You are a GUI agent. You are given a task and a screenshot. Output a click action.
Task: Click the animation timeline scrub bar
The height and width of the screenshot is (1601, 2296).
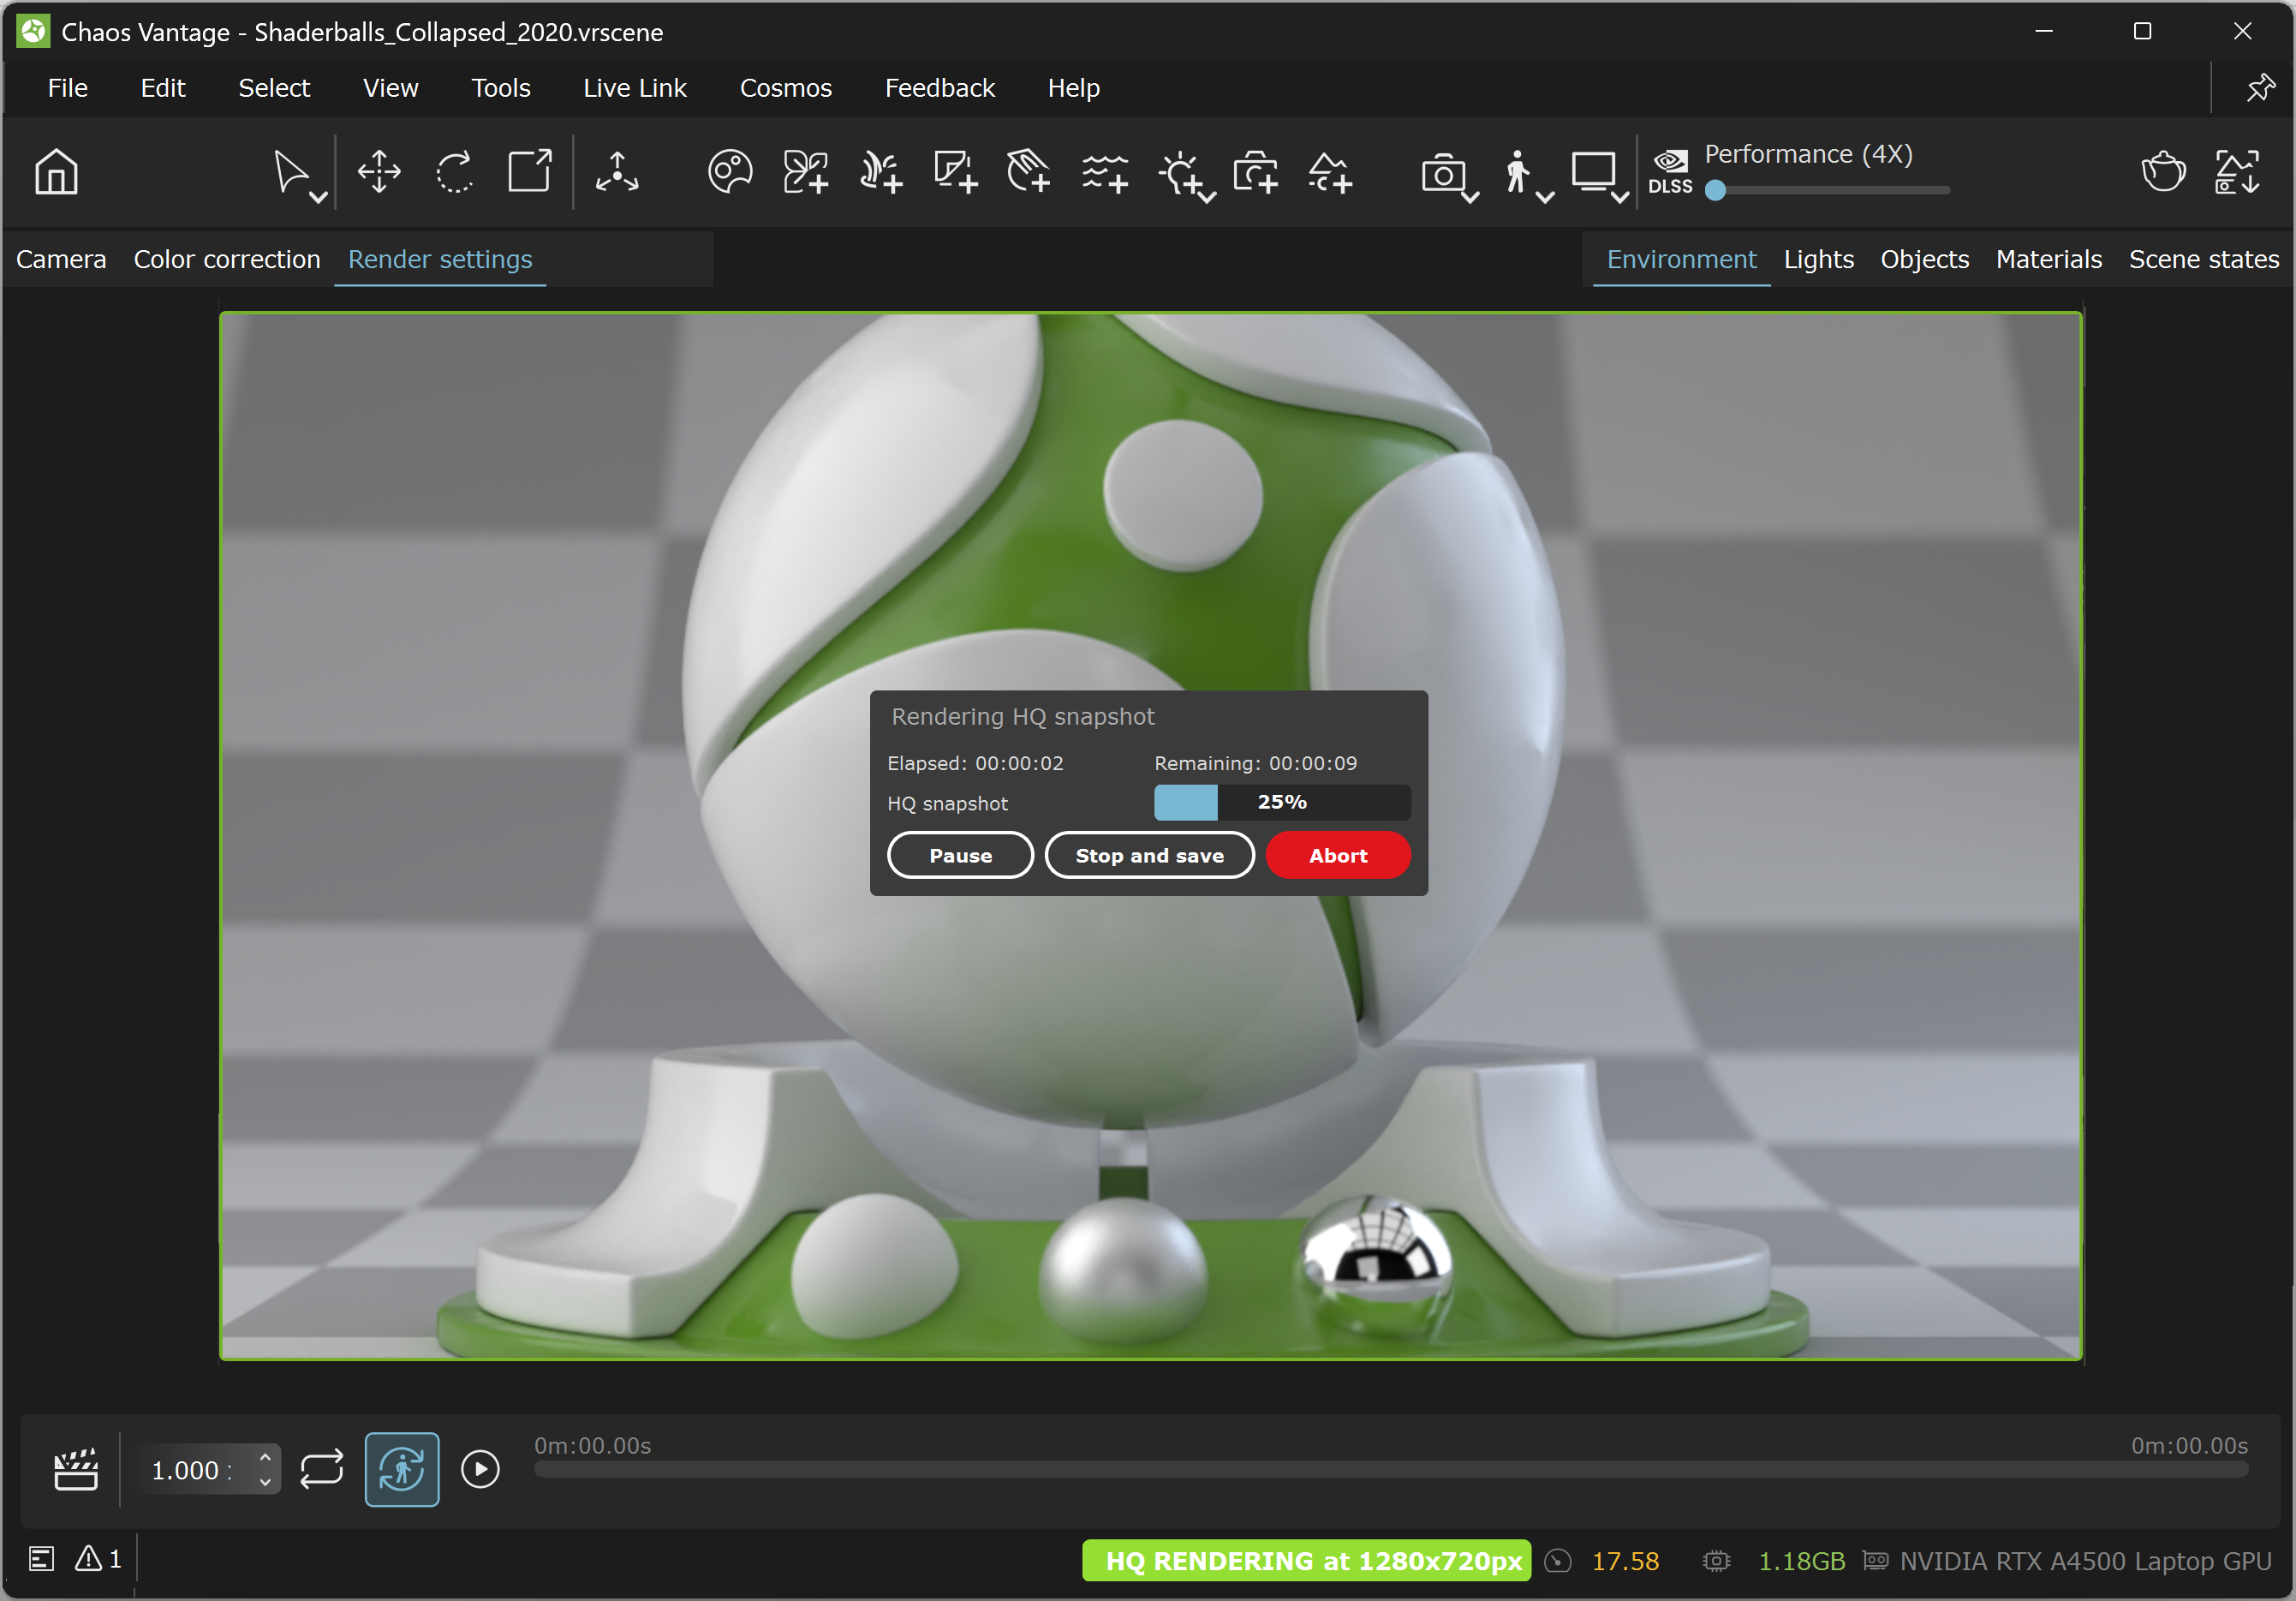tap(1391, 1469)
